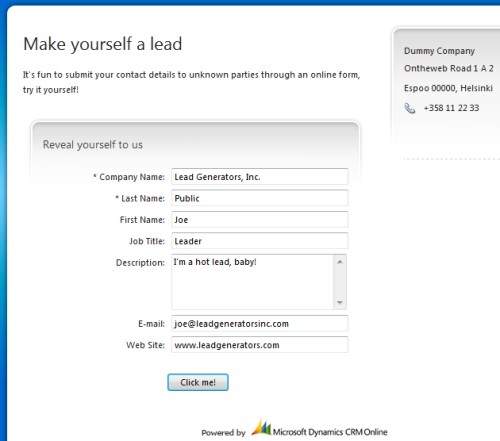Focus the E-mail input field
Viewport: 500px width, 441px height.
[260, 323]
